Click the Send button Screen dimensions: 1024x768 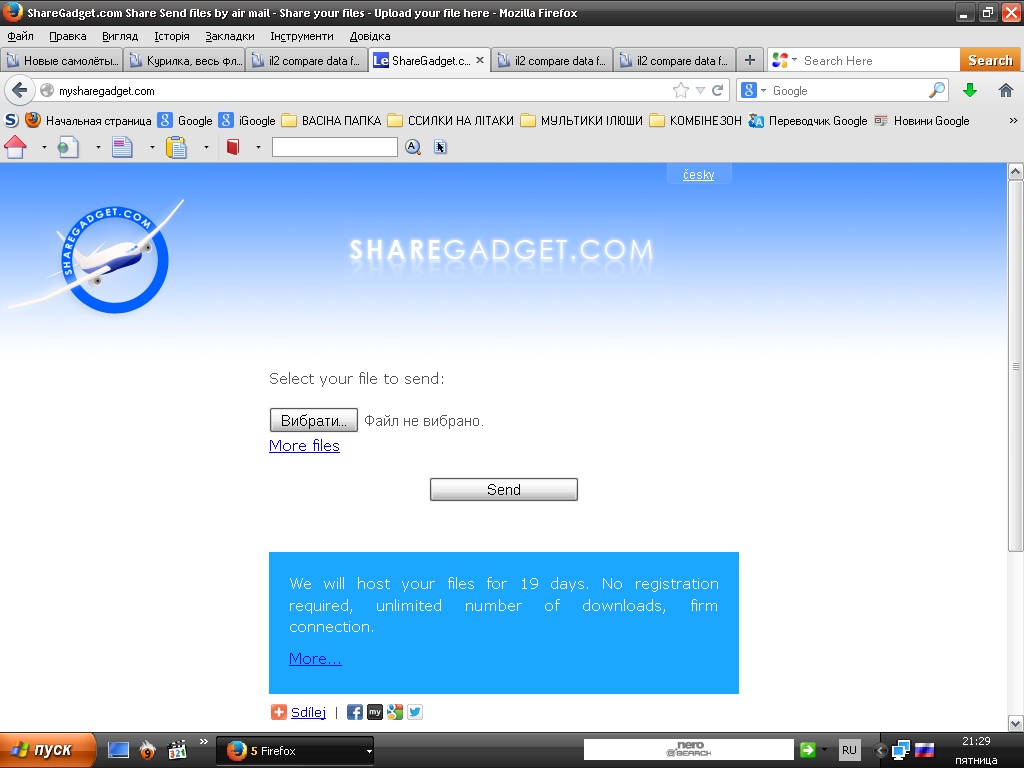[504, 490]
